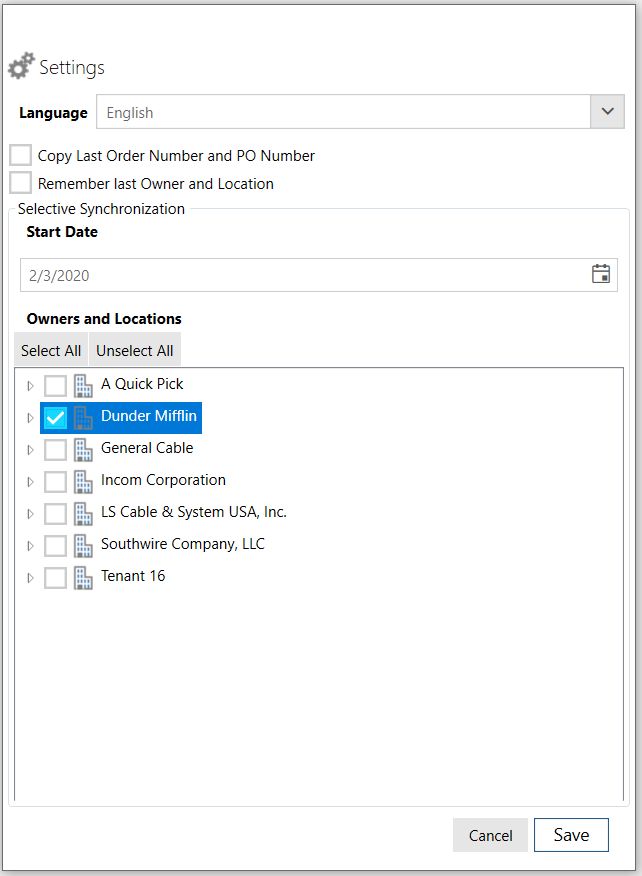
Task: Click the Select All button
Action: coord(51,350)
